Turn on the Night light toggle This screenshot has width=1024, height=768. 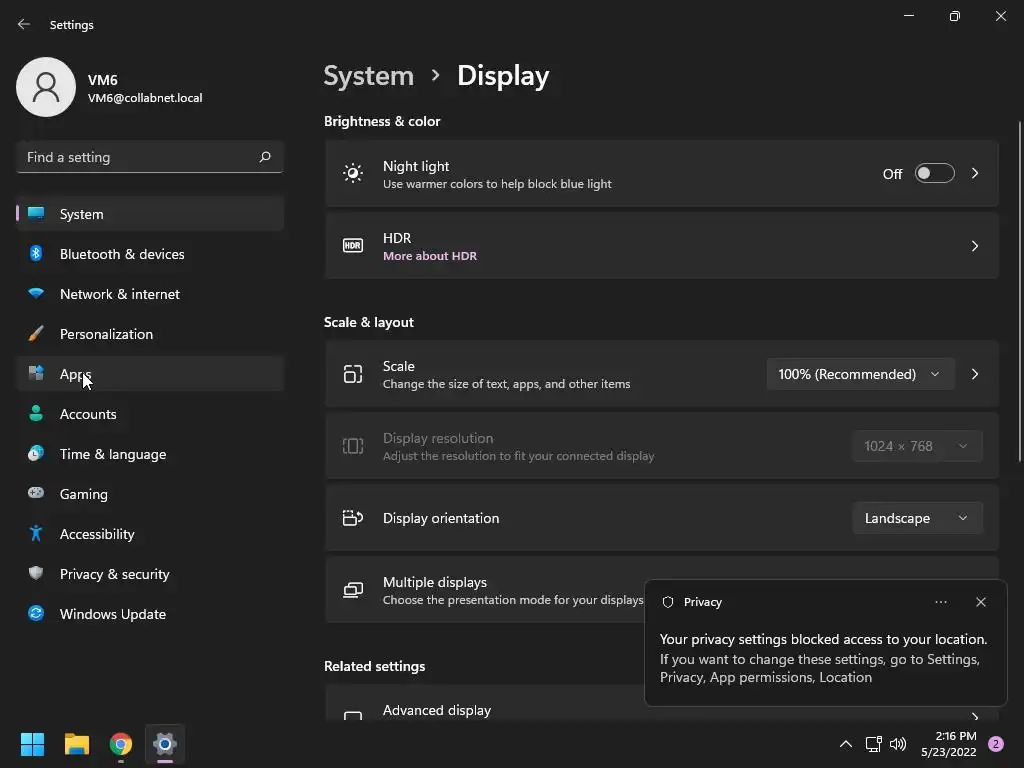coord(934,174)
